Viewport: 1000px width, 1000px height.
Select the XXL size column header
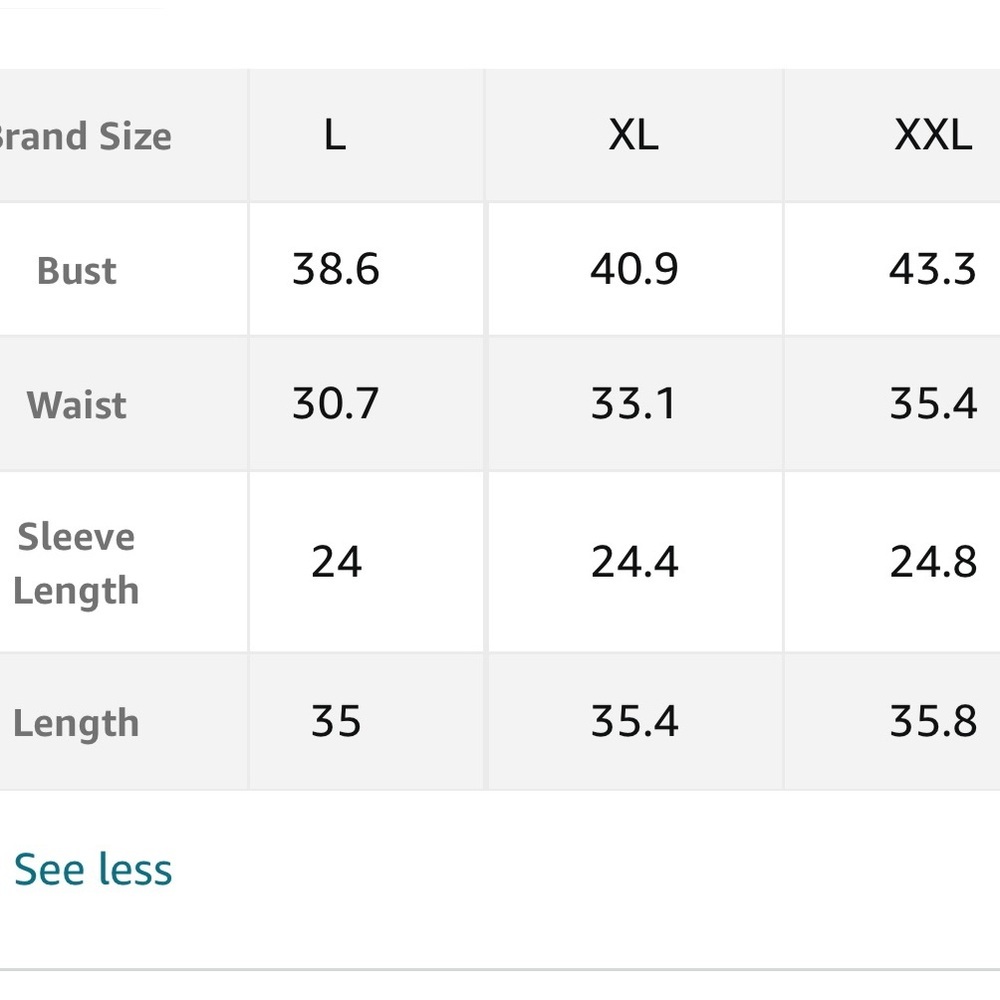tap(932, 136)
